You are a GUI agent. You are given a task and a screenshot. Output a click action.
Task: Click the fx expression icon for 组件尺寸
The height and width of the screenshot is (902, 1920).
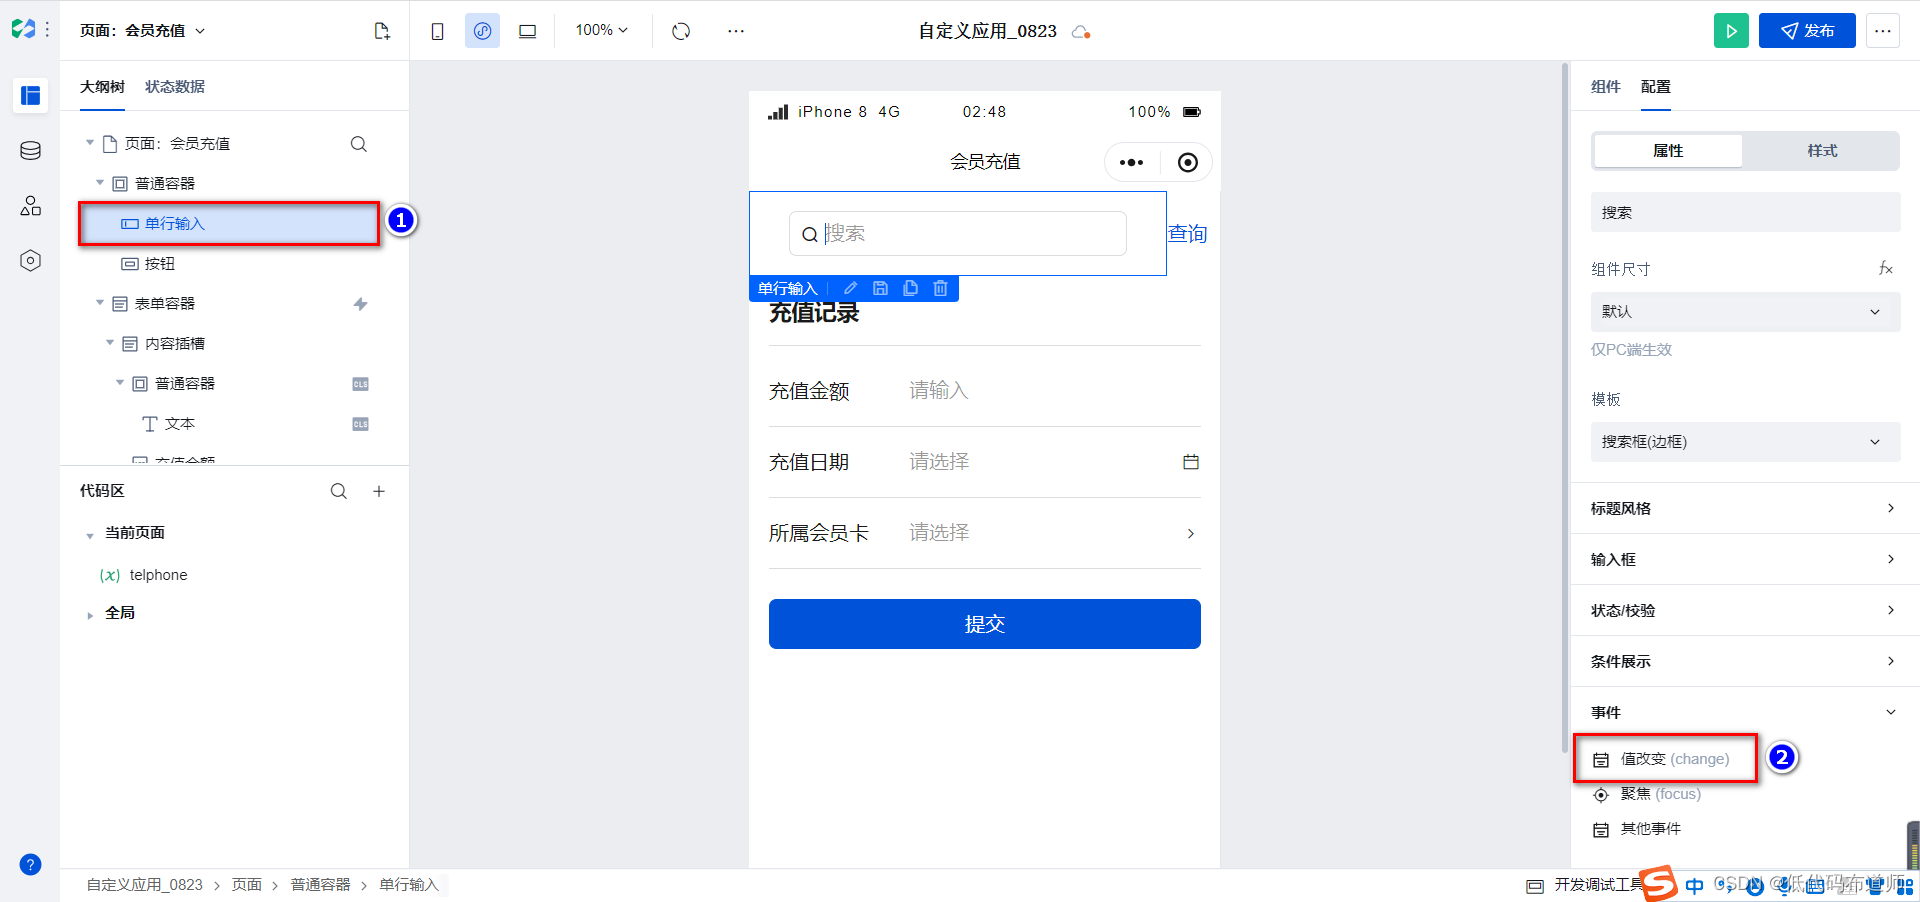1885,268
